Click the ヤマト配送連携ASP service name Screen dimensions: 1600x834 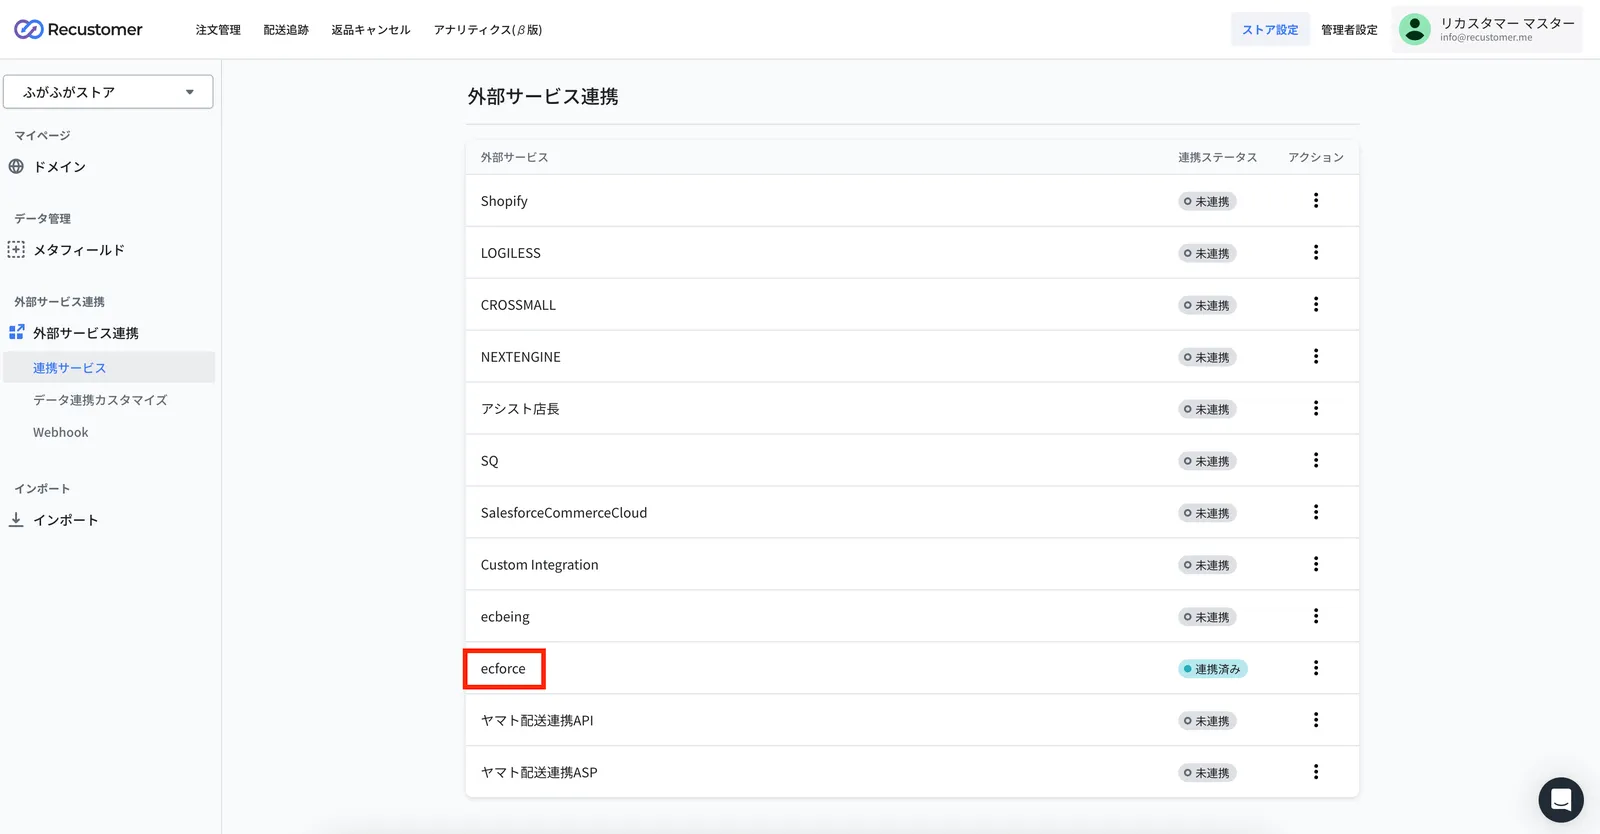tap(539, 772)
